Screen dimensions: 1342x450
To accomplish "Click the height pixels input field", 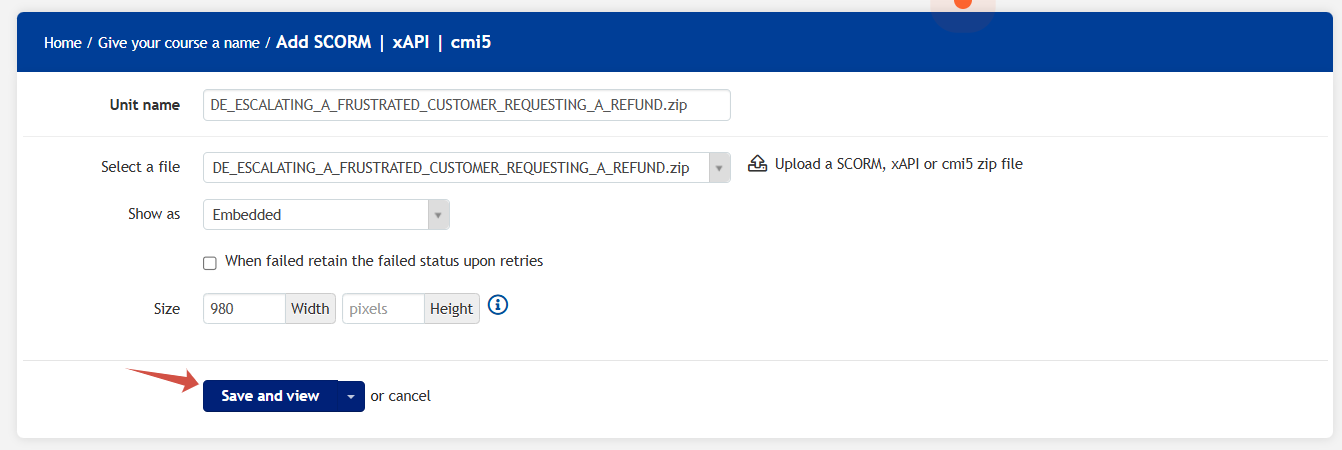I will click(383, 309).
